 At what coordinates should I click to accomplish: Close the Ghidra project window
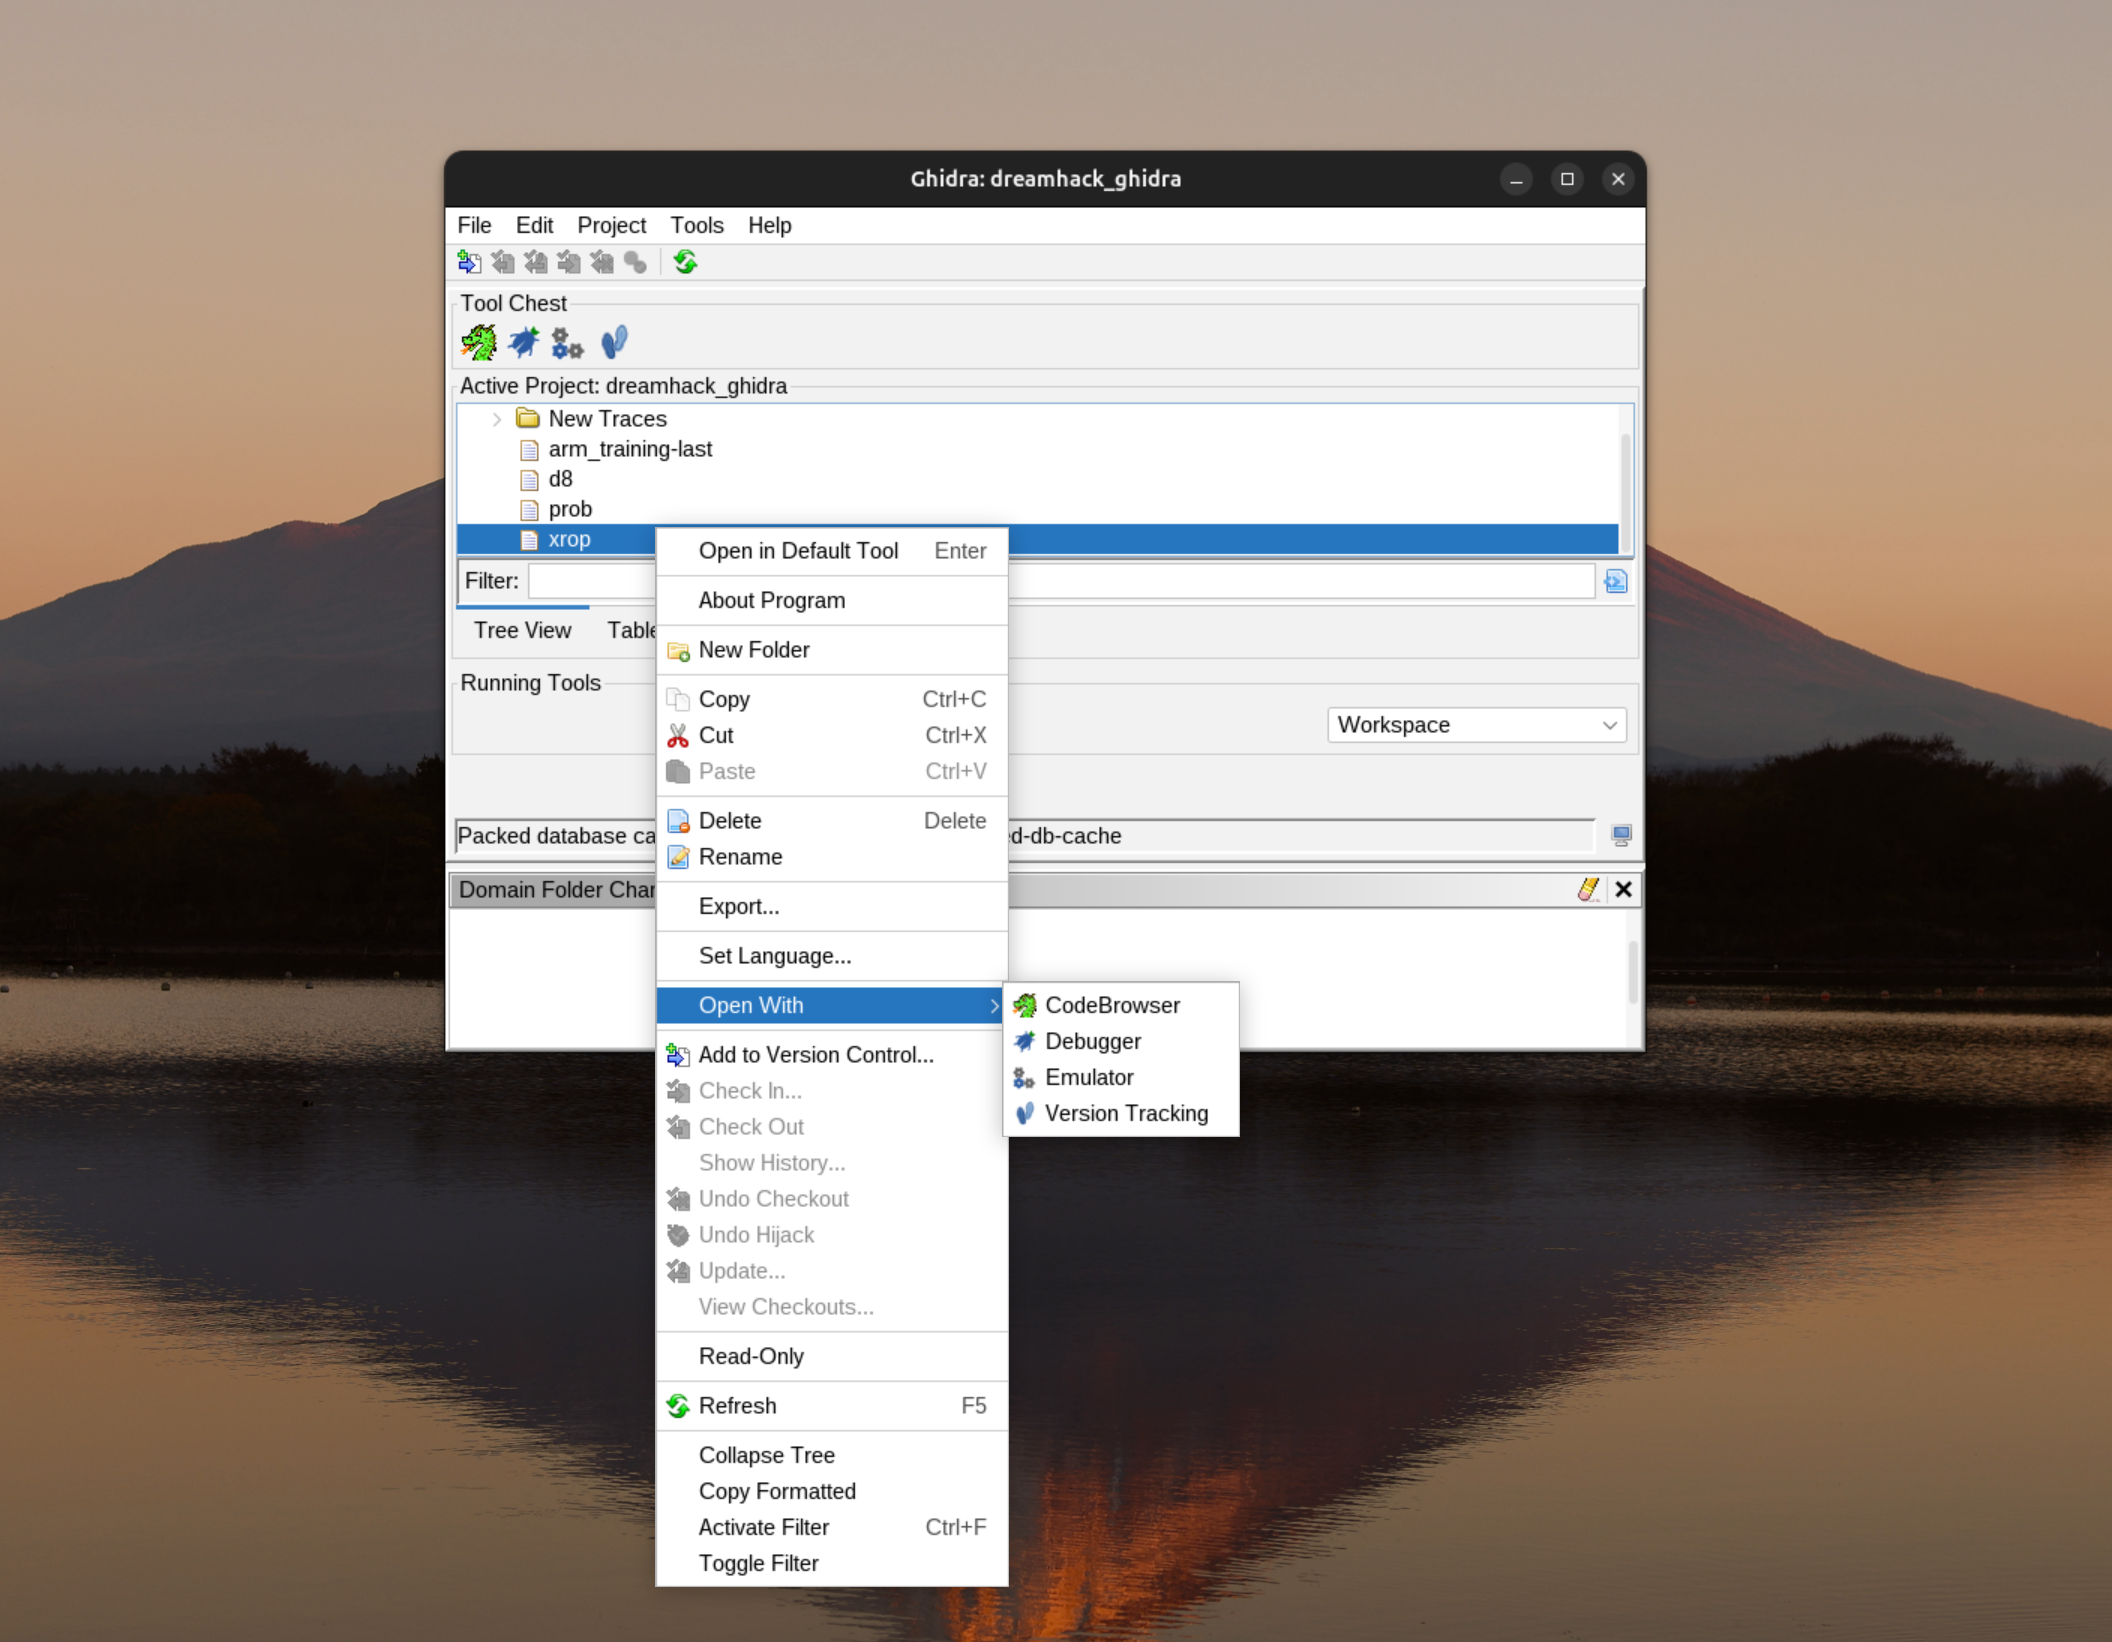click(1618, 179)
